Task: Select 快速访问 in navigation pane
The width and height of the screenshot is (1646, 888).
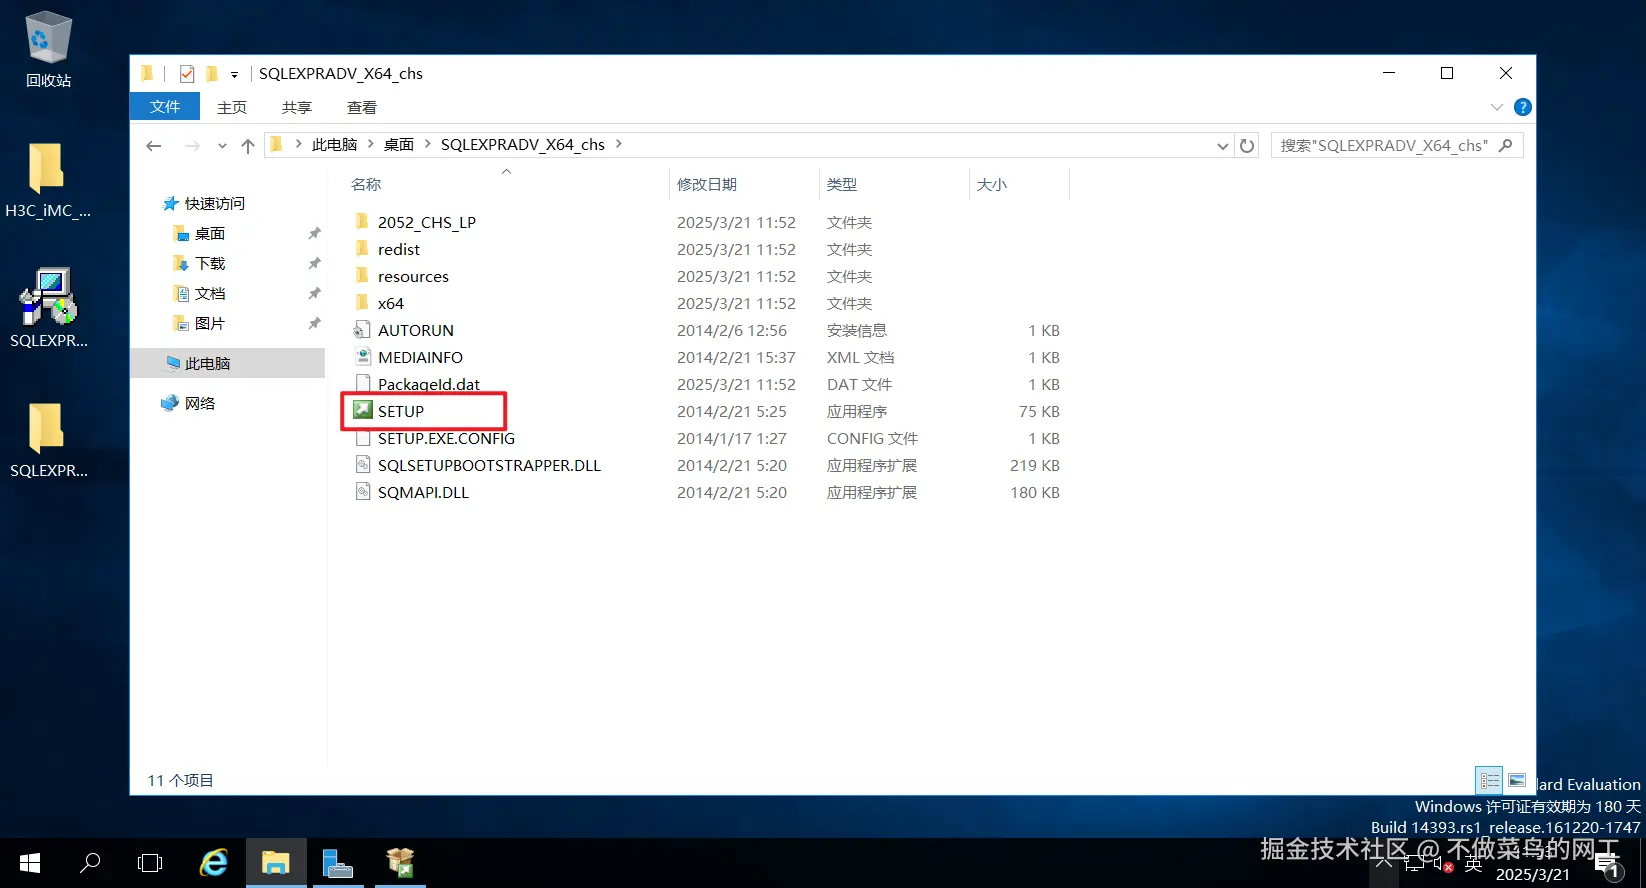Action: coord(214,203)
